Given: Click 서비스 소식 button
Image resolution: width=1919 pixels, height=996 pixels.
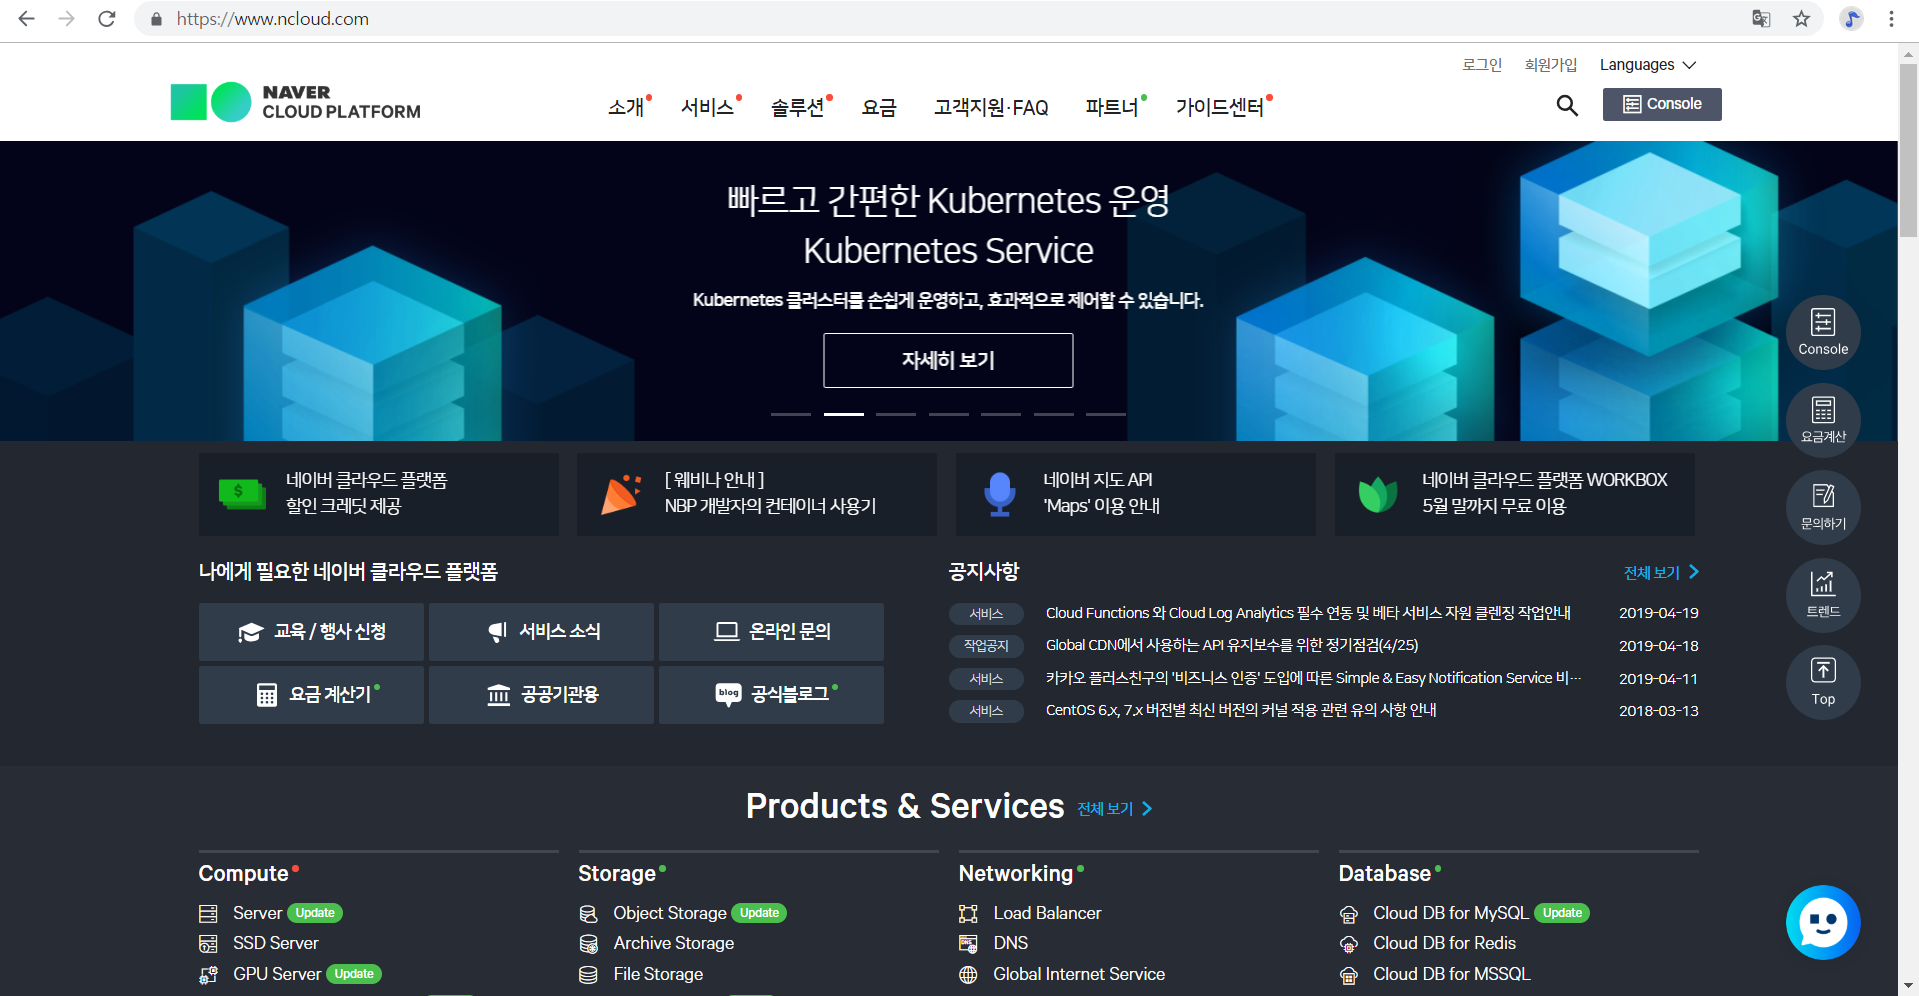Looking at the screenshot, I should [541, 631].
